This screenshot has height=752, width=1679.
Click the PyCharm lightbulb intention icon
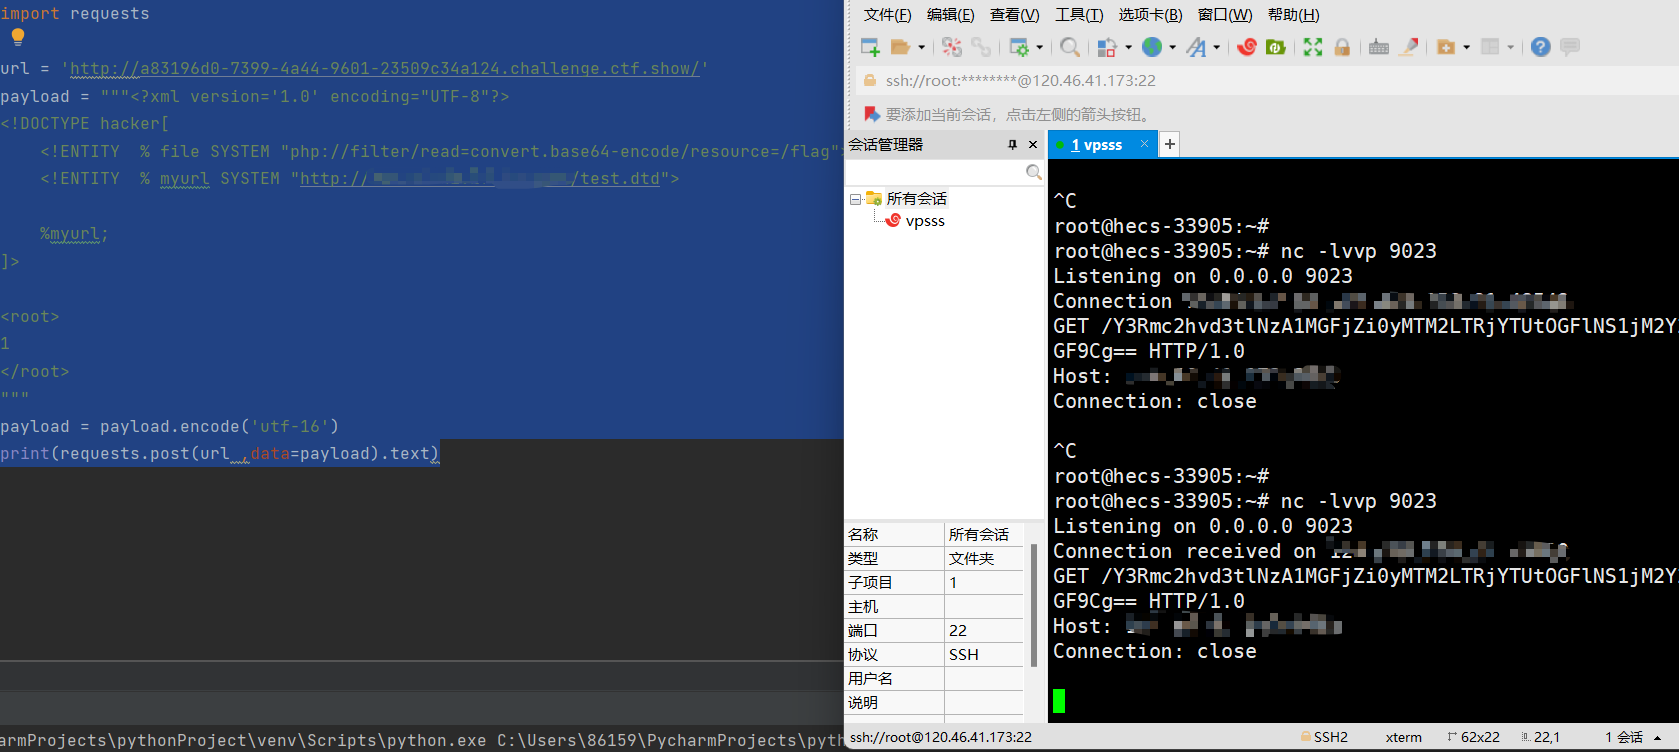18,38
